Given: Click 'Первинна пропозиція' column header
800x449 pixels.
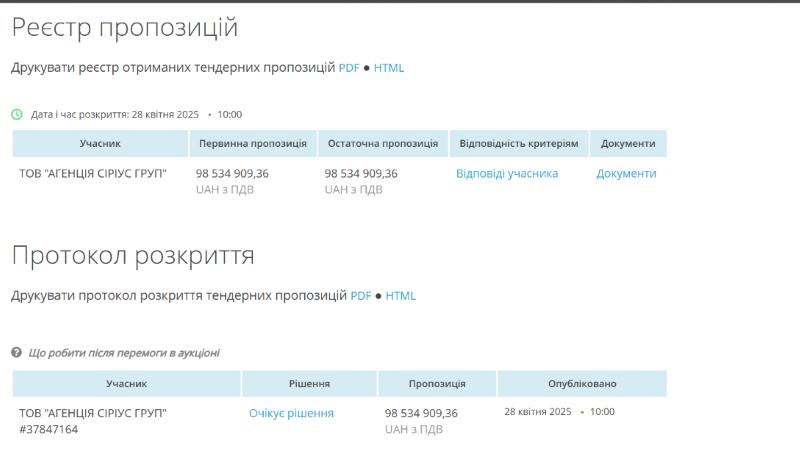Looking at the screenshot, I should (x=253, y=144).
